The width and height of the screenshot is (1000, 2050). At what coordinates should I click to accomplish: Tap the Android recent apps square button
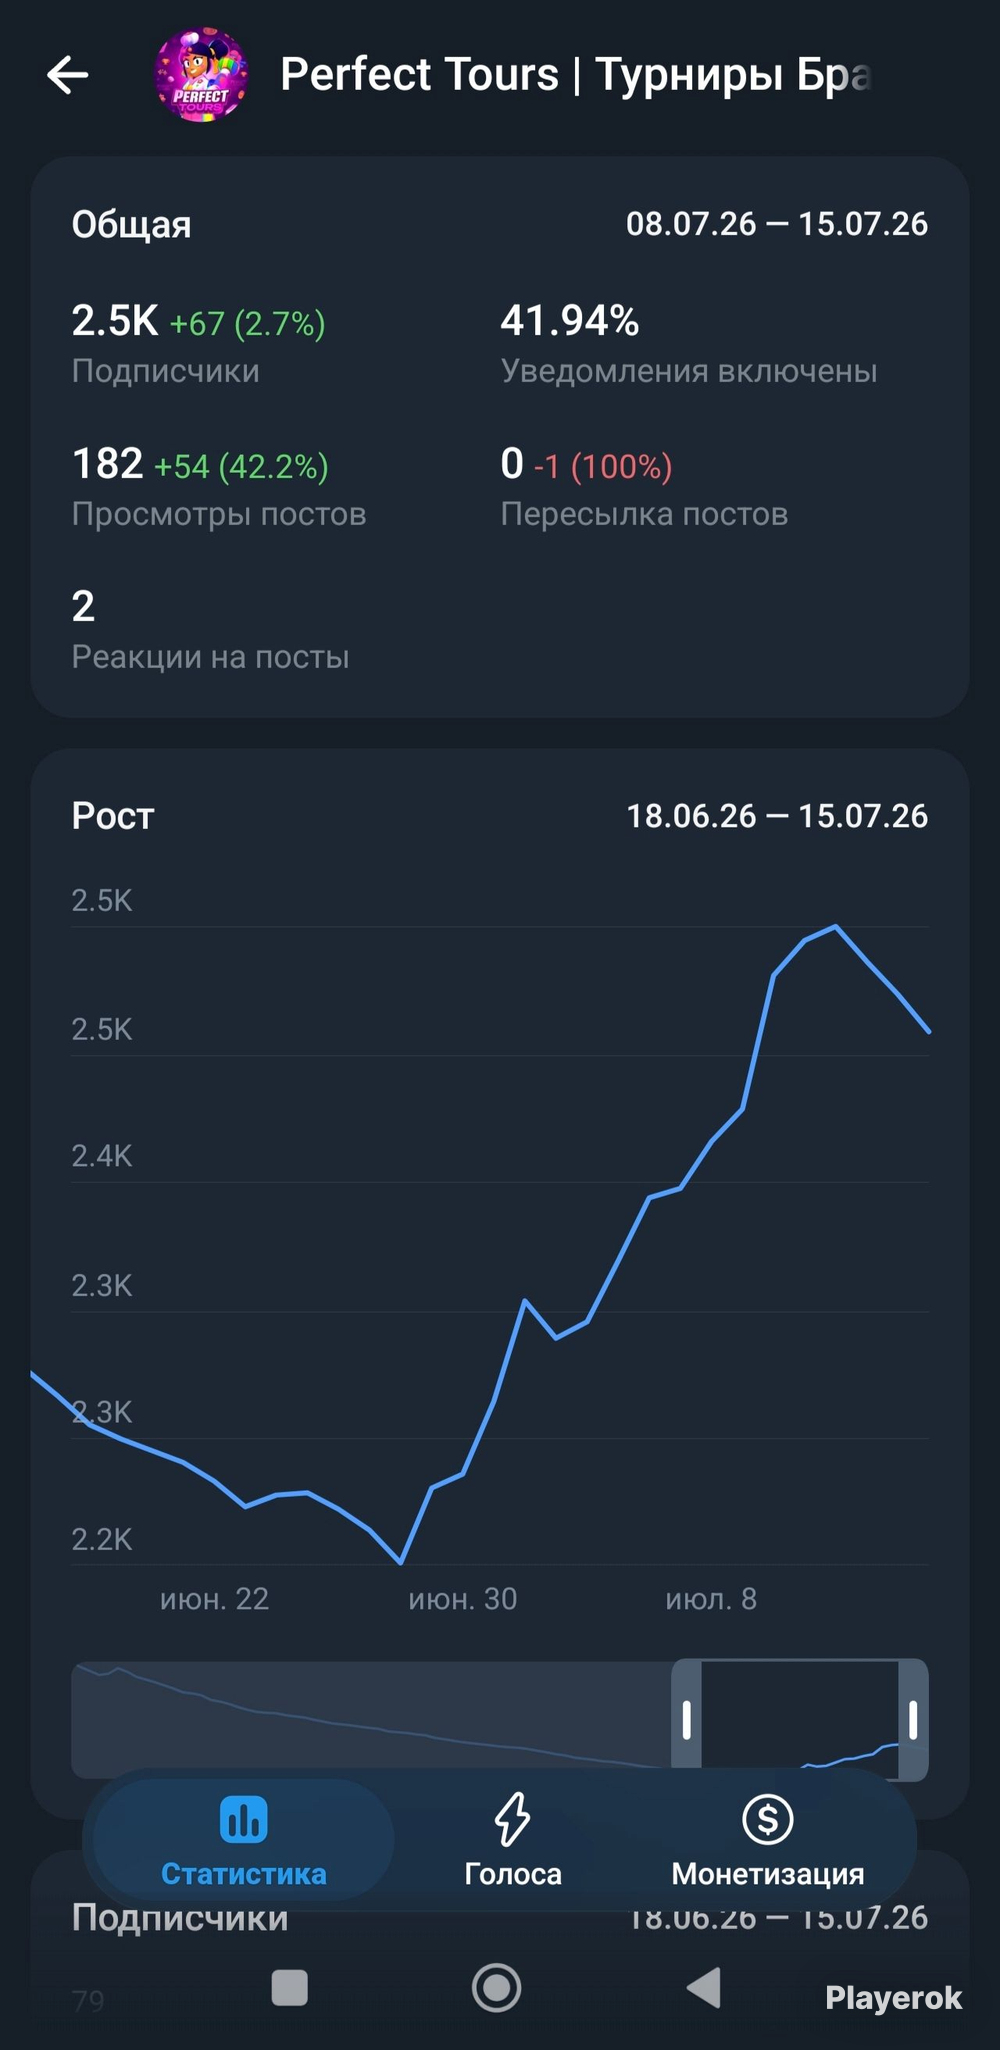point(290,1987)
